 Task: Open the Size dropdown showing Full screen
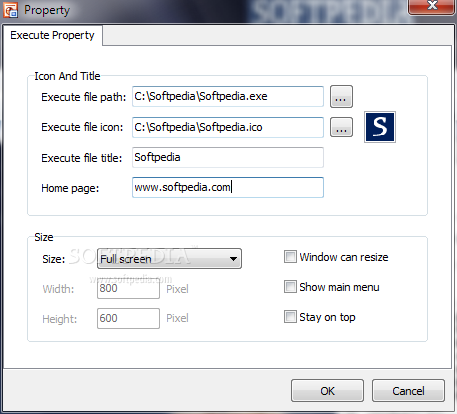coord(169,259)
